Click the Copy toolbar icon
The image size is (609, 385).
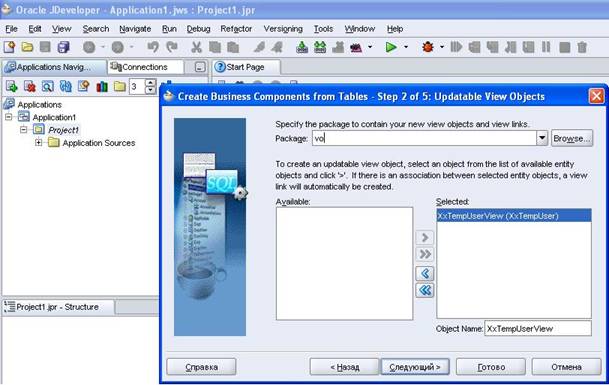(215, 47)
